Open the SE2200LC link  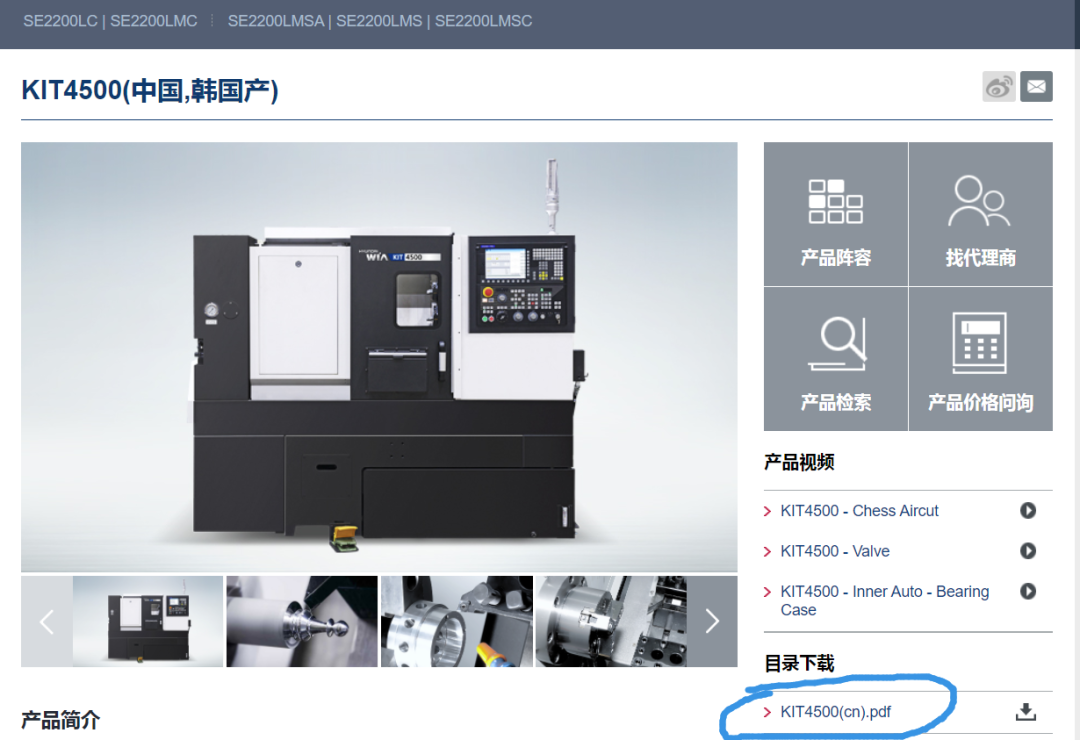pos(60,21)
